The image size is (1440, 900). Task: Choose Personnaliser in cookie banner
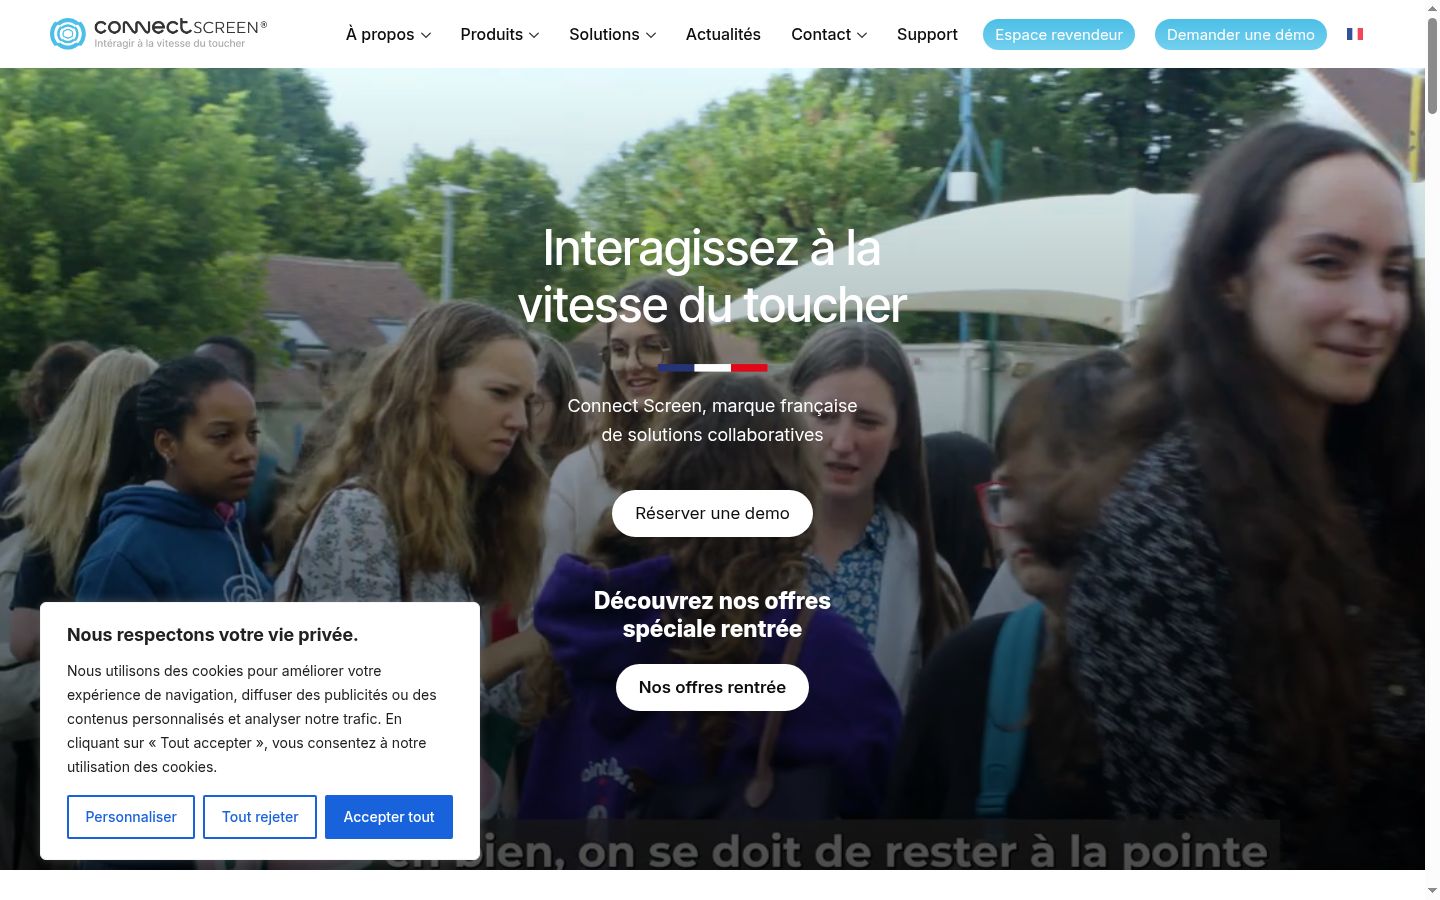(x=131, y=817)
